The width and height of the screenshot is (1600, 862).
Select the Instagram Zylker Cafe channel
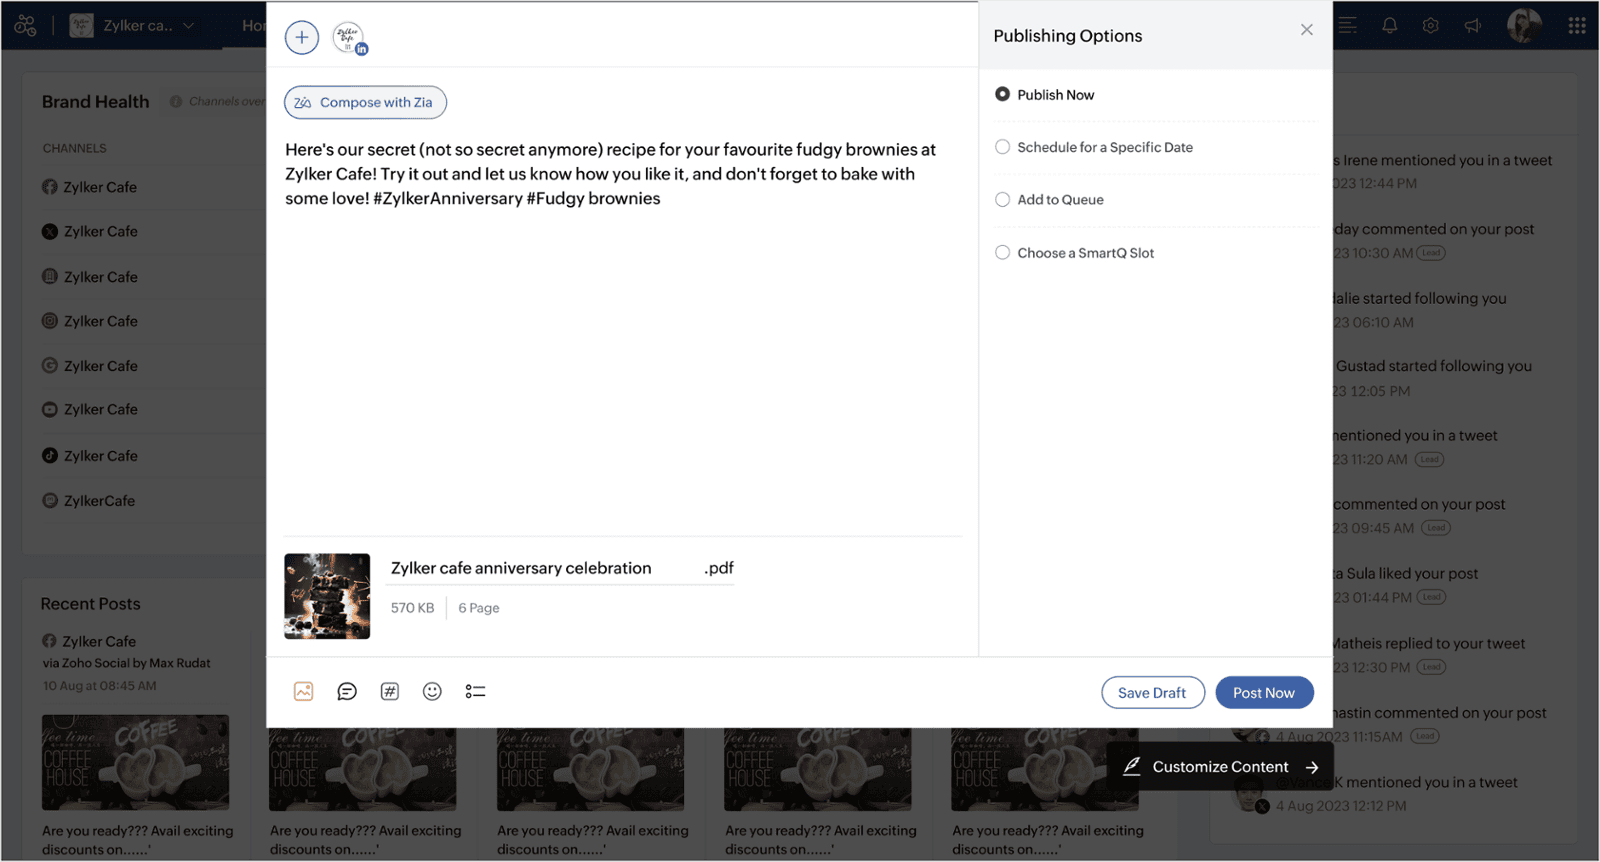tap(90, 321)
